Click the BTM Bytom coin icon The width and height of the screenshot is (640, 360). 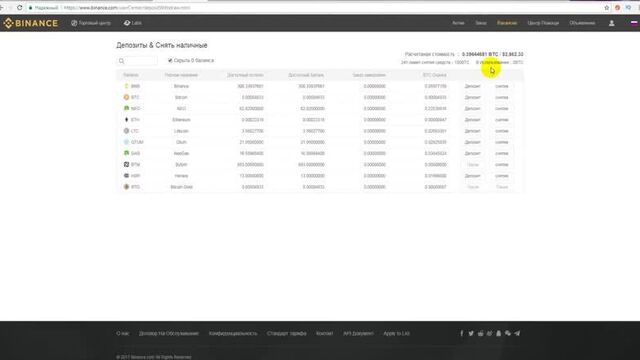pyautogui.click(x=127, y=164)
